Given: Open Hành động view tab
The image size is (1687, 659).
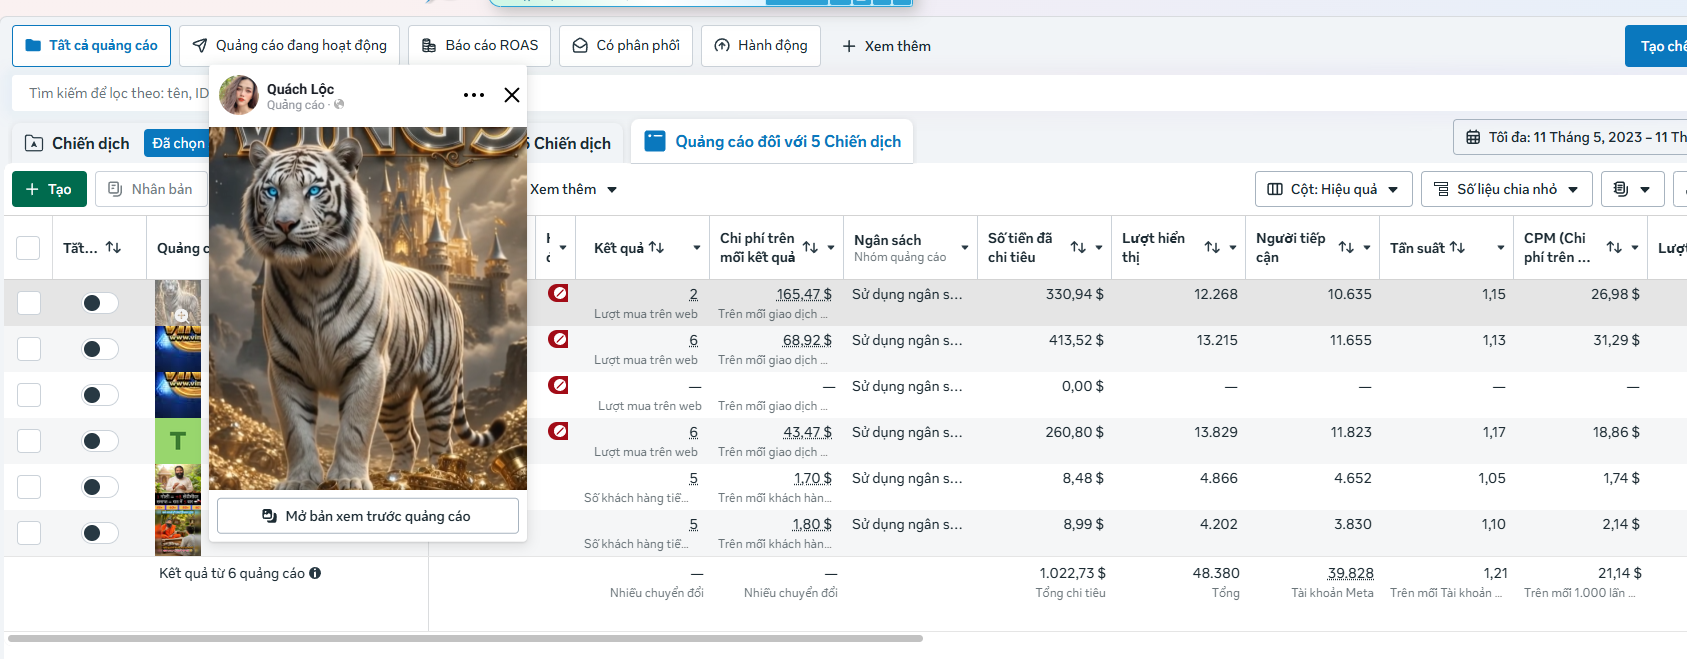Looking at the screenshot, I should 761,46.
